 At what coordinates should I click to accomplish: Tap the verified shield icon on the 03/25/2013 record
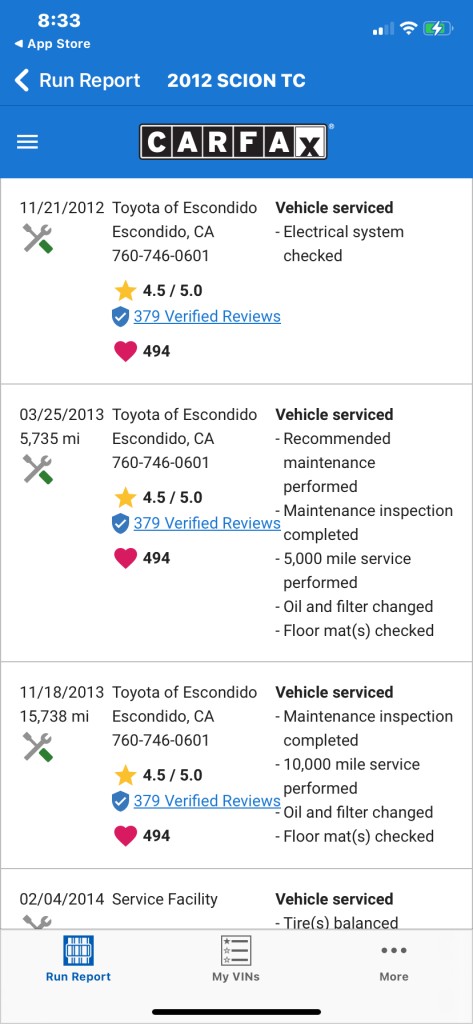coord(120,524)
